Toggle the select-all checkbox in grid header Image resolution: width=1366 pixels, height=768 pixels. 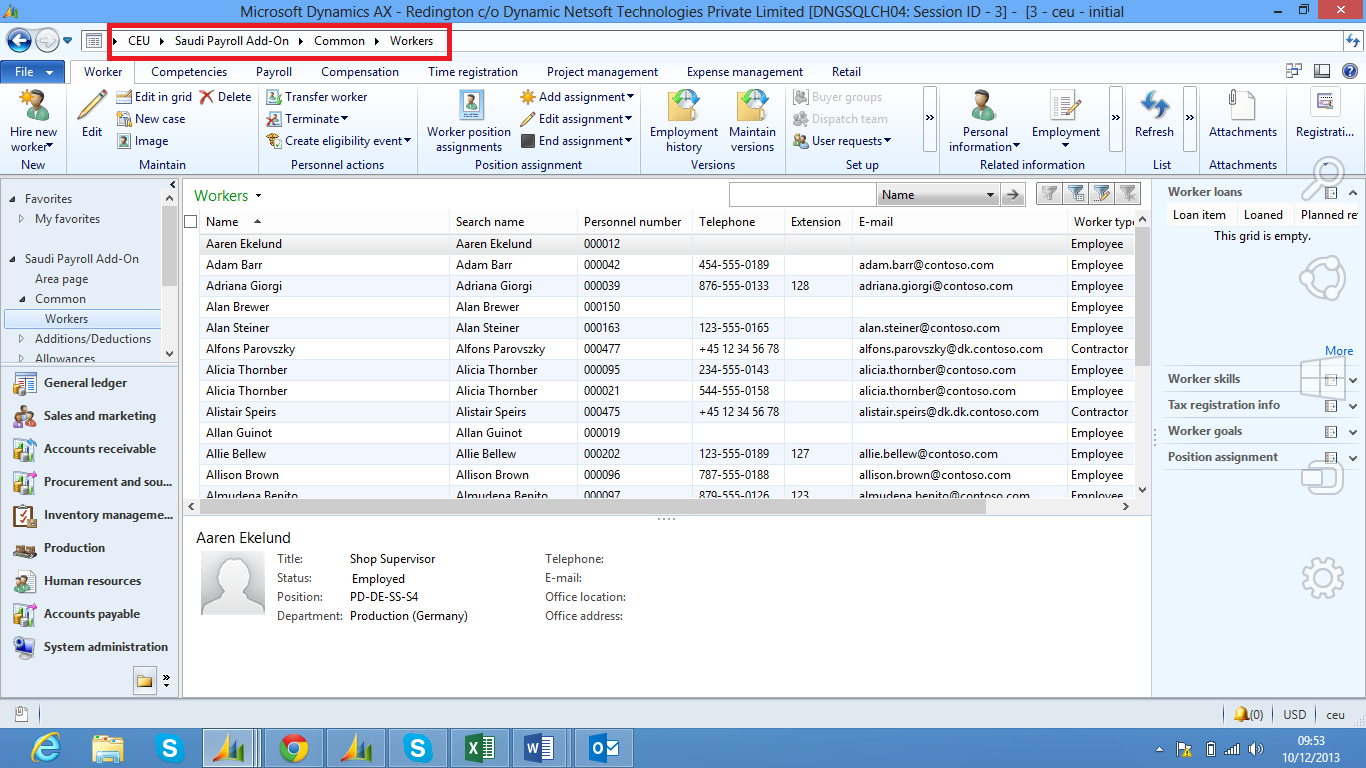click(191, 222)
